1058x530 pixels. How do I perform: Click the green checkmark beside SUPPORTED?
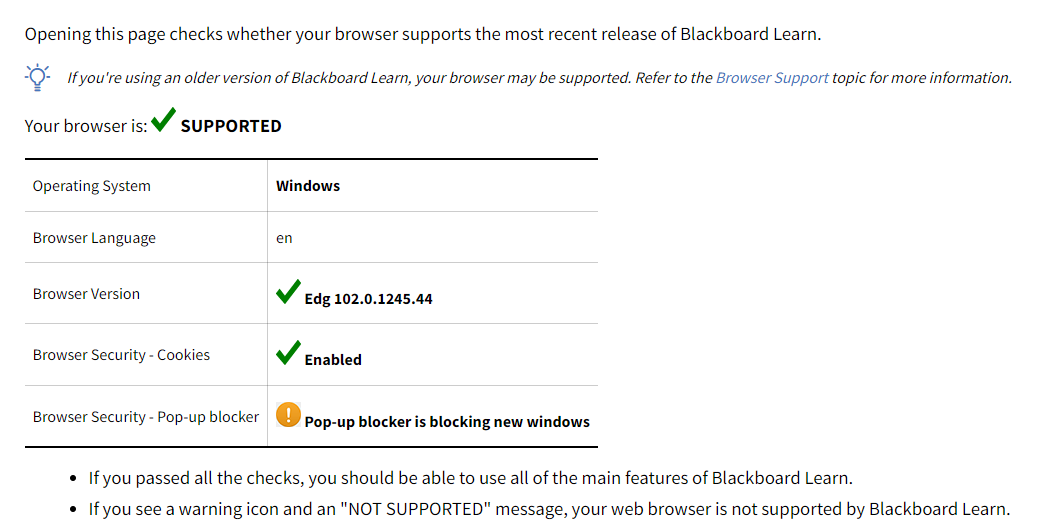(163, 120)
